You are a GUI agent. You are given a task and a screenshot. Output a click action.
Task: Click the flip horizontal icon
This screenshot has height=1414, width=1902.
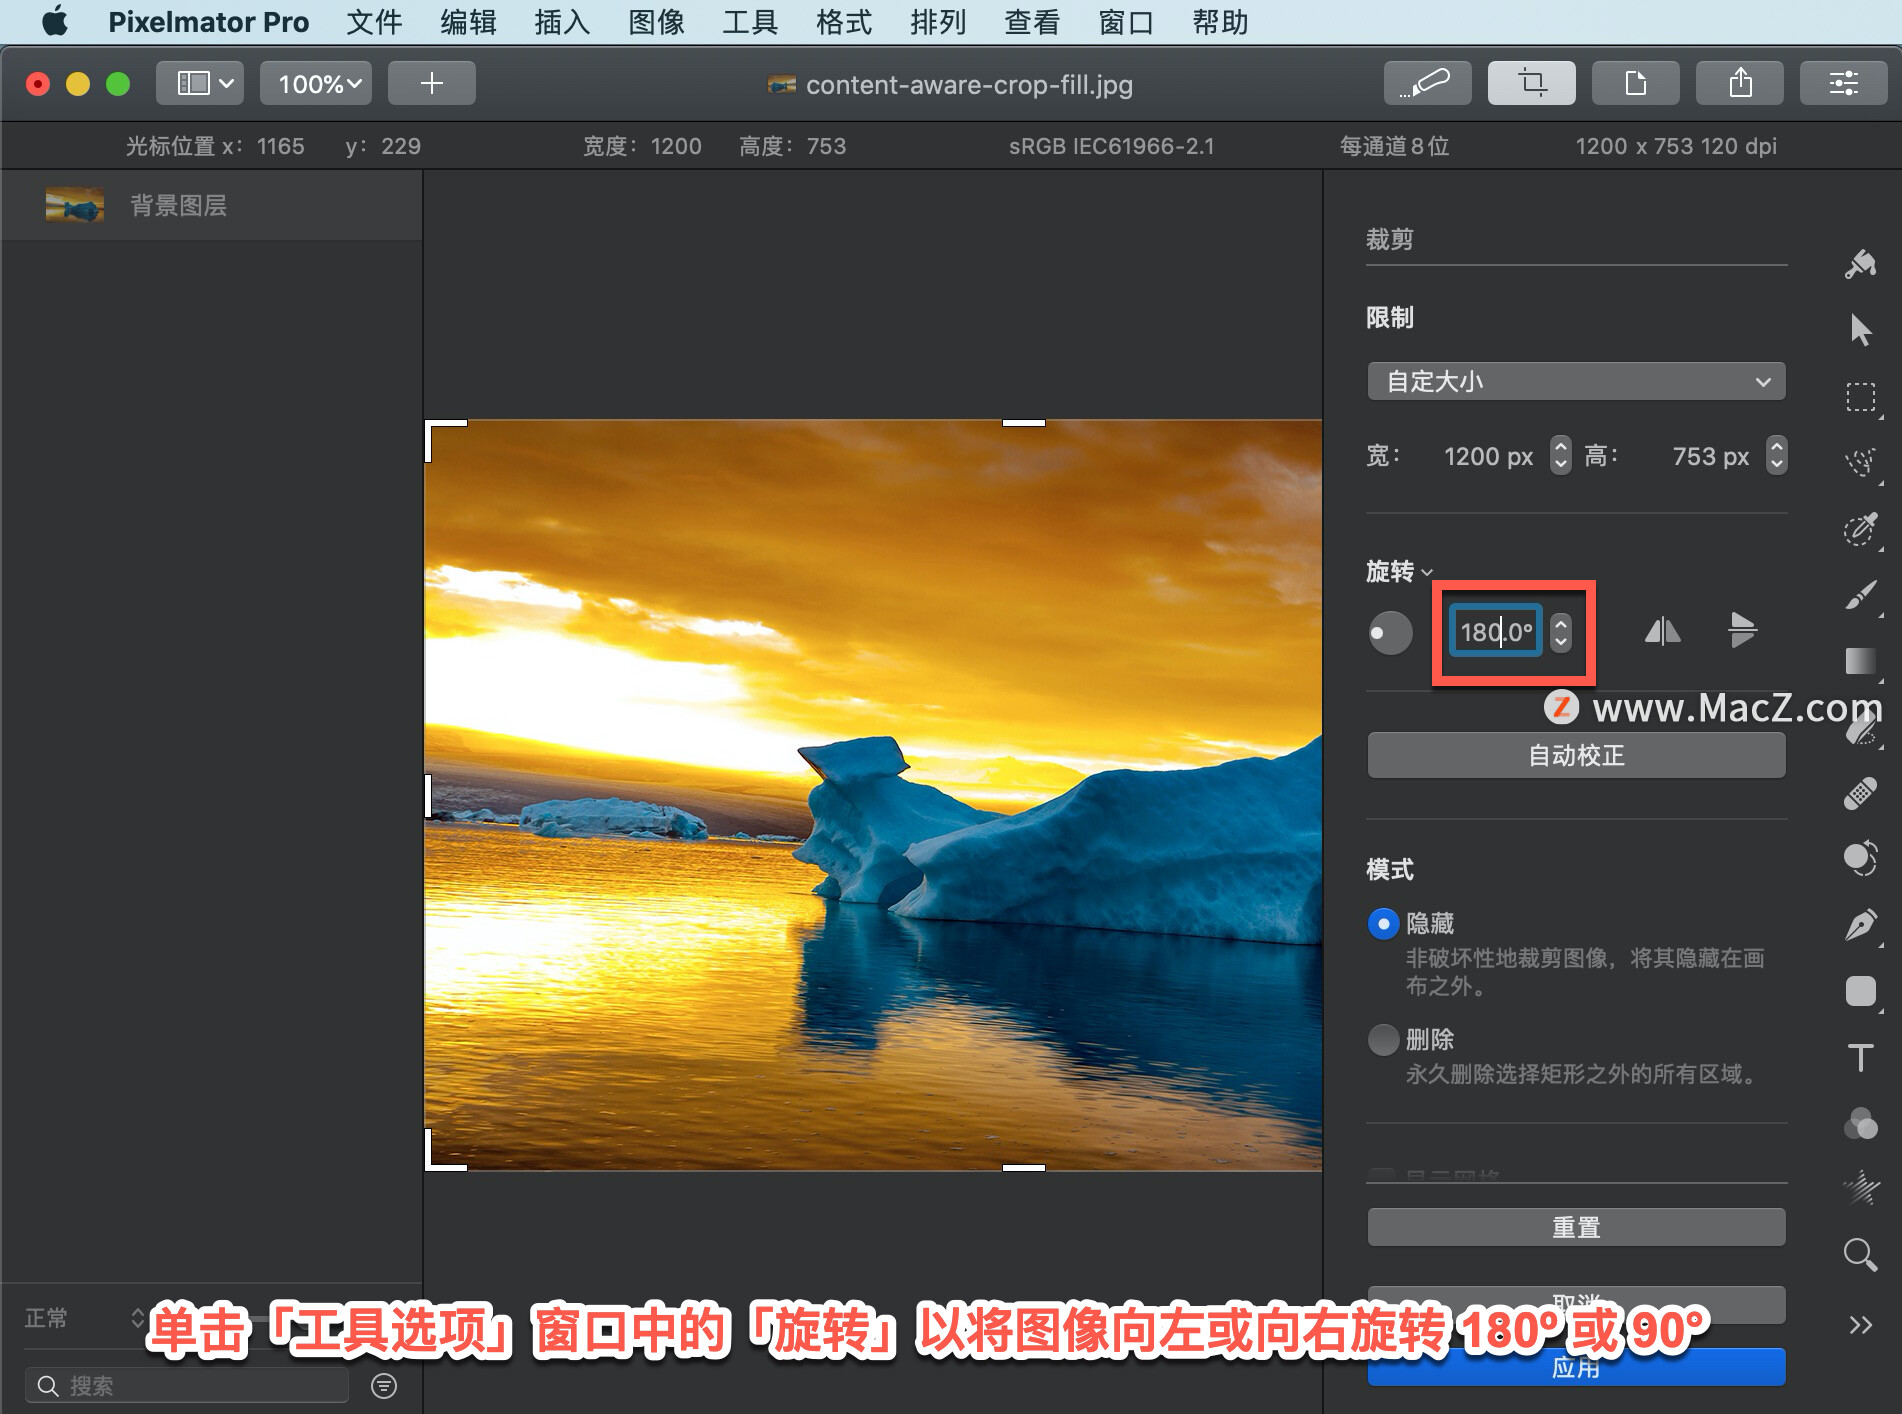pos(1662,631)
